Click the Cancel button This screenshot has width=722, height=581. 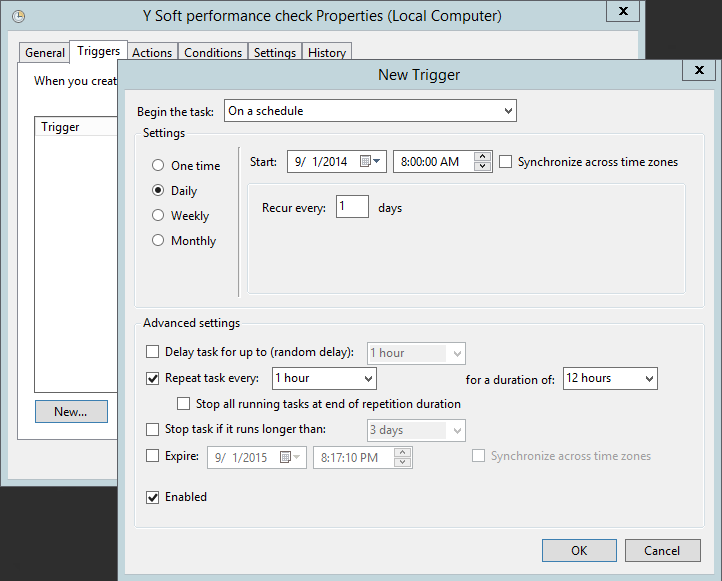(662, 551)
